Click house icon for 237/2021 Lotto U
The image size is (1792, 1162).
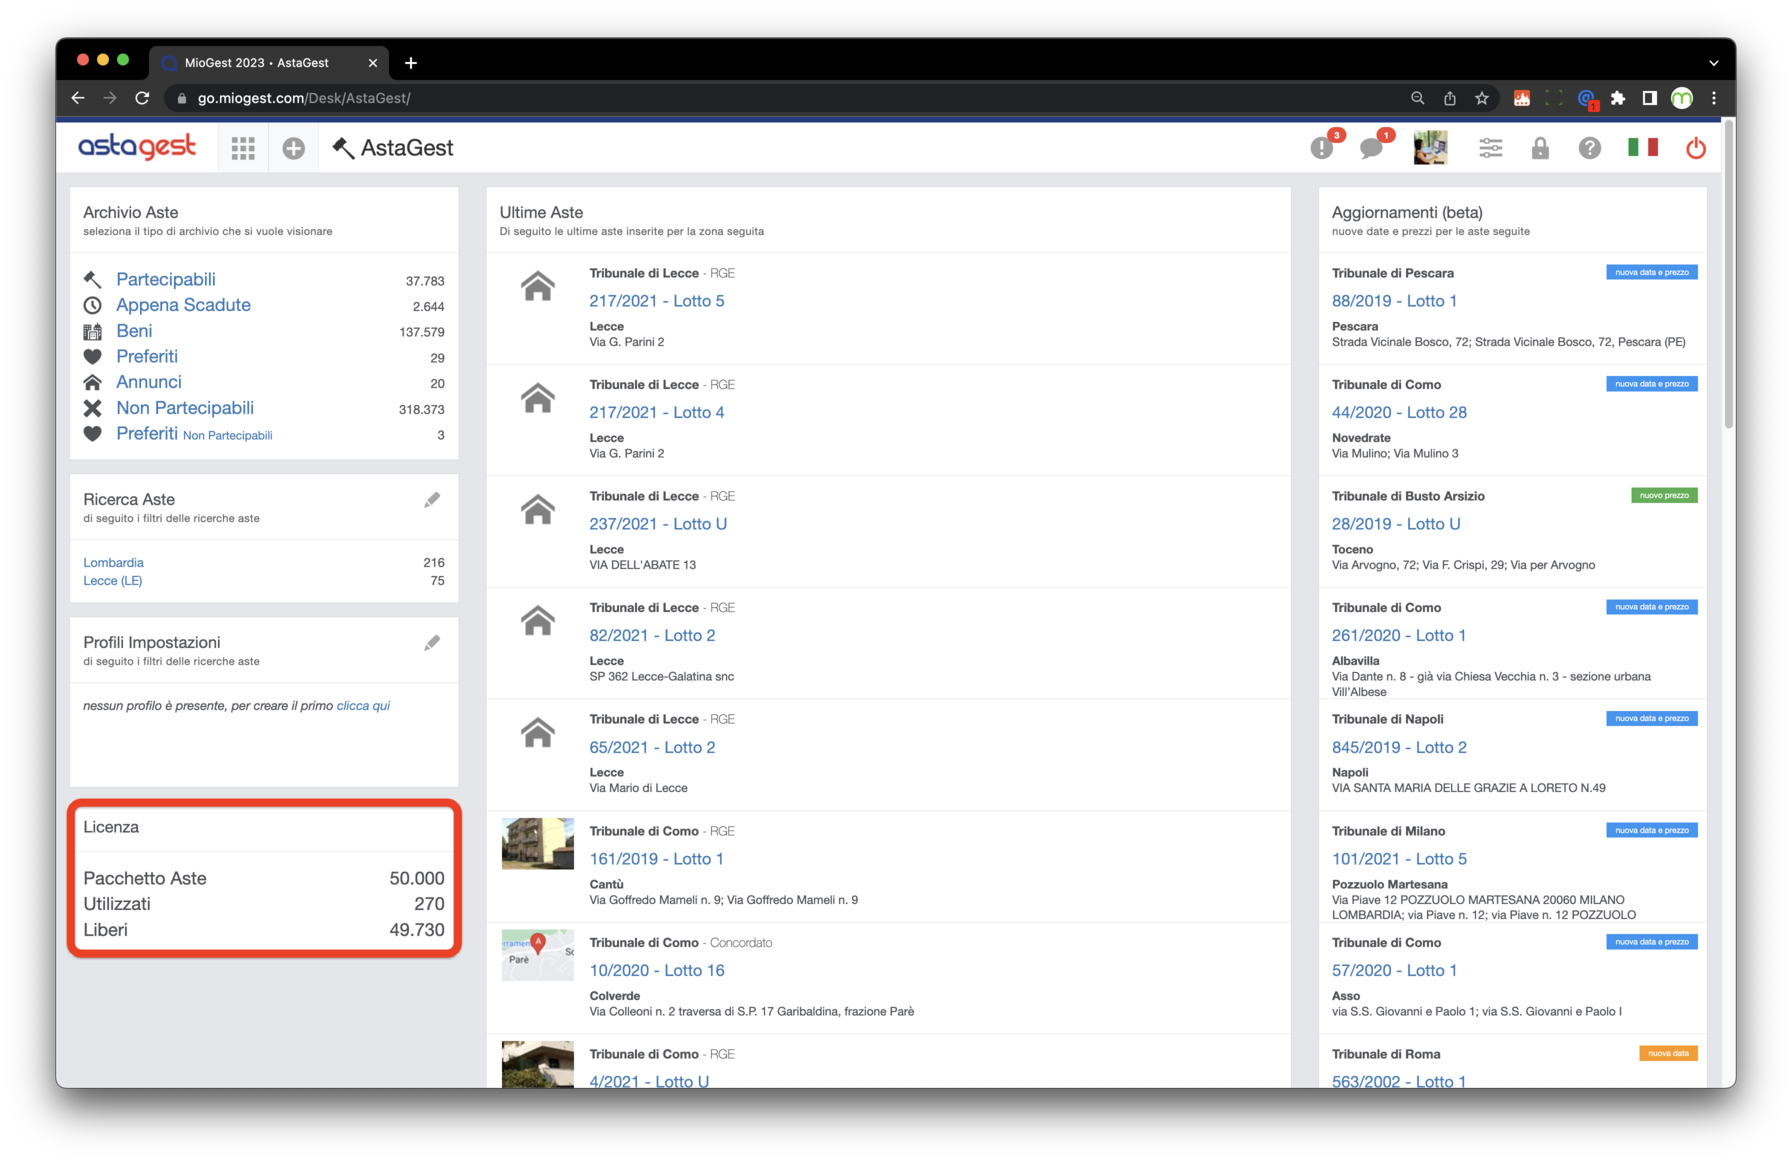(x=538, y=510)
